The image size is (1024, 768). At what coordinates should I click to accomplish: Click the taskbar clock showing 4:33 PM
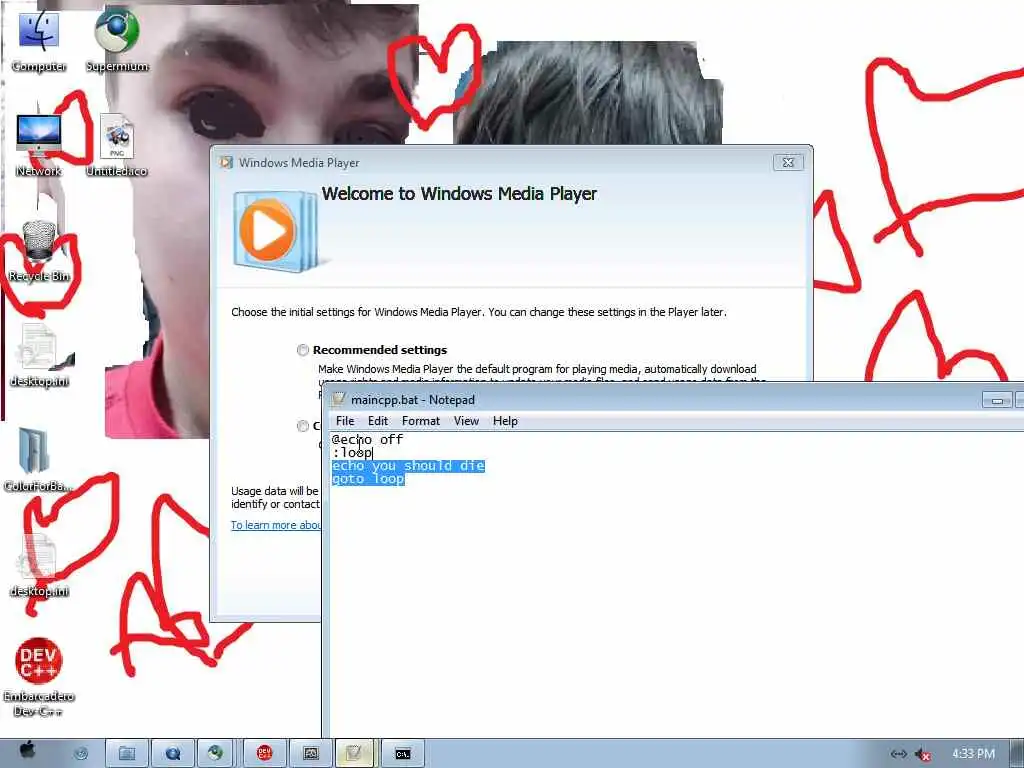[973, 754]
